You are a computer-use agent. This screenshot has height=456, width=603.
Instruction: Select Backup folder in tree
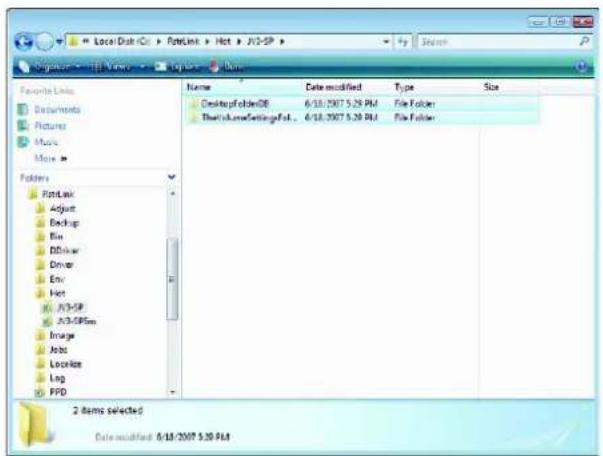64,223
